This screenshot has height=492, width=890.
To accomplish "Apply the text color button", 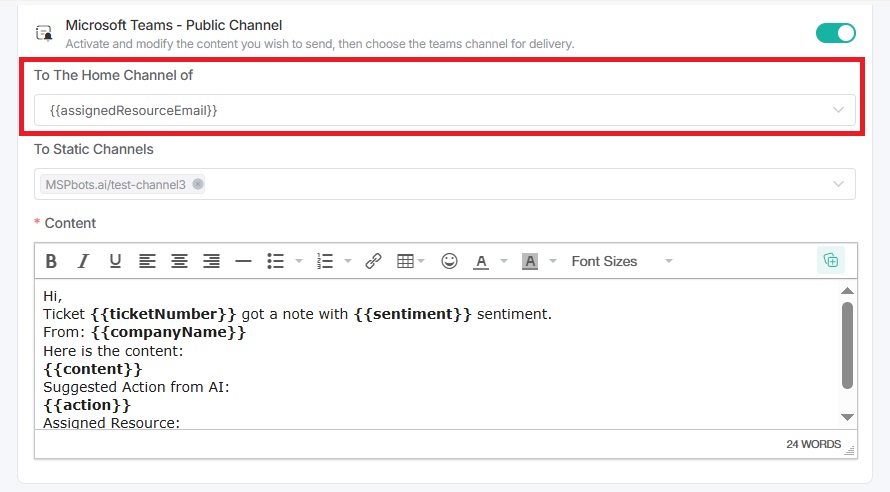I will pyautogui.click(x=481, y=261).
